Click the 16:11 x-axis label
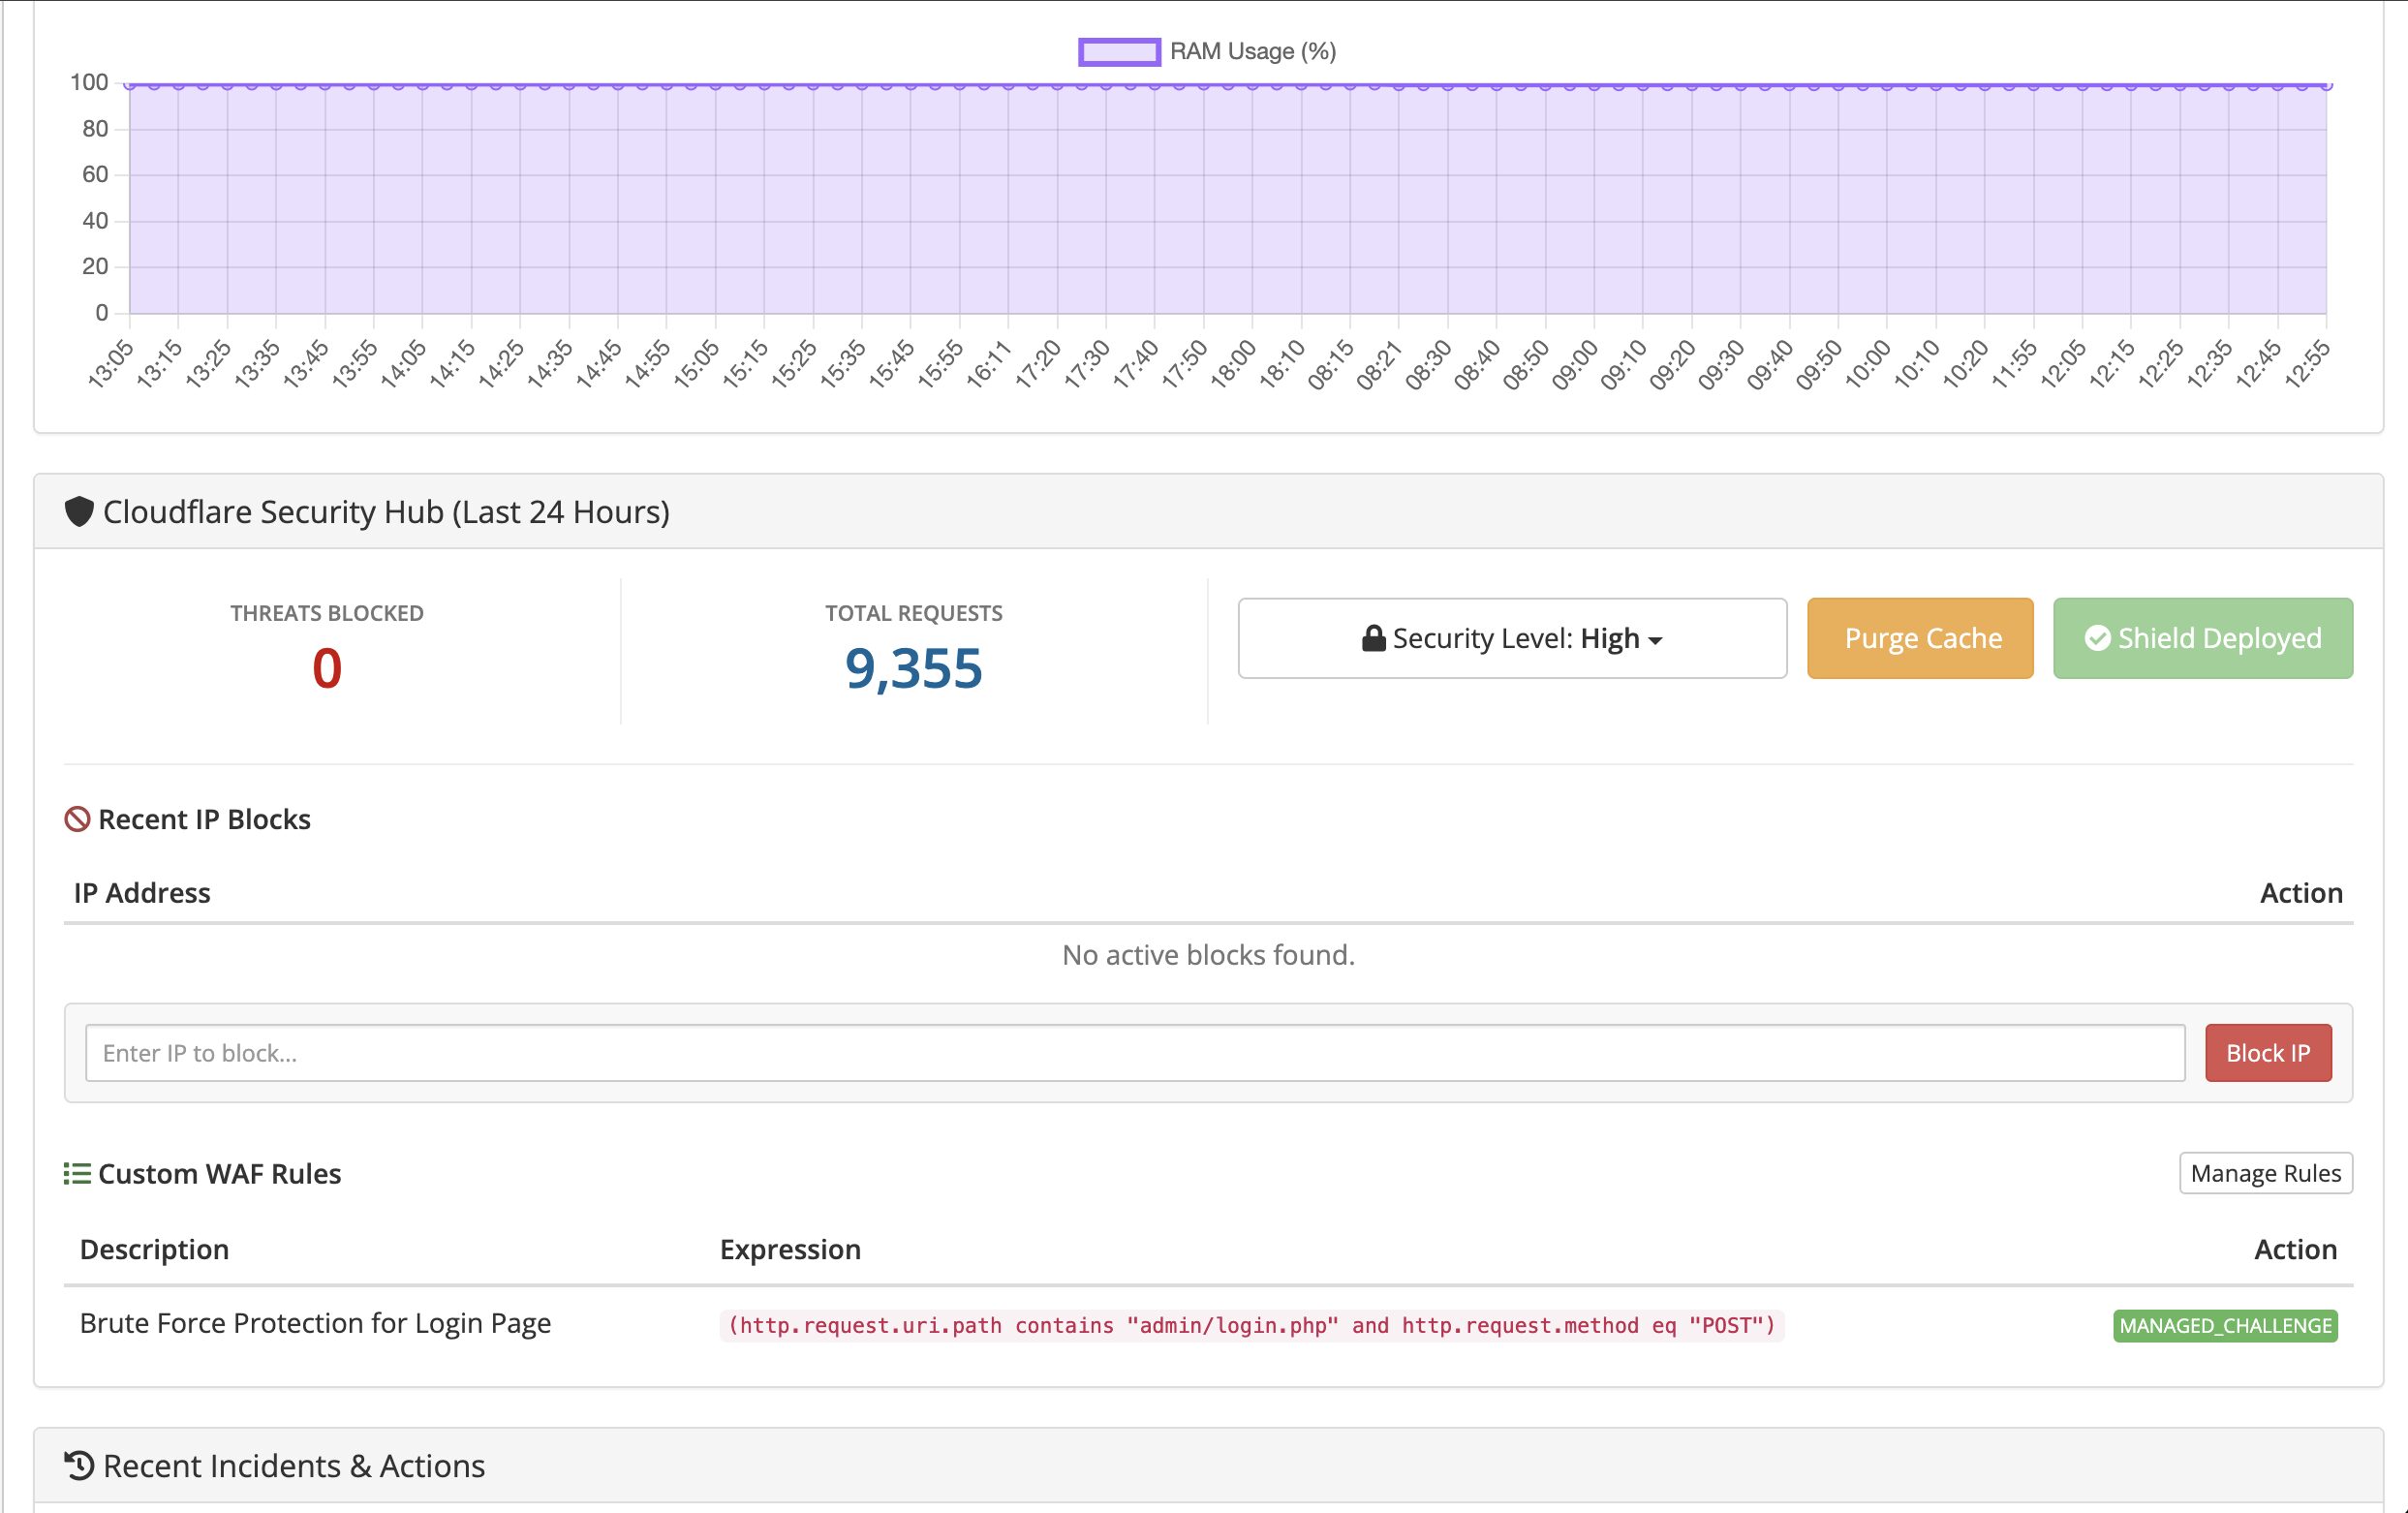 (x=990, y=365)
